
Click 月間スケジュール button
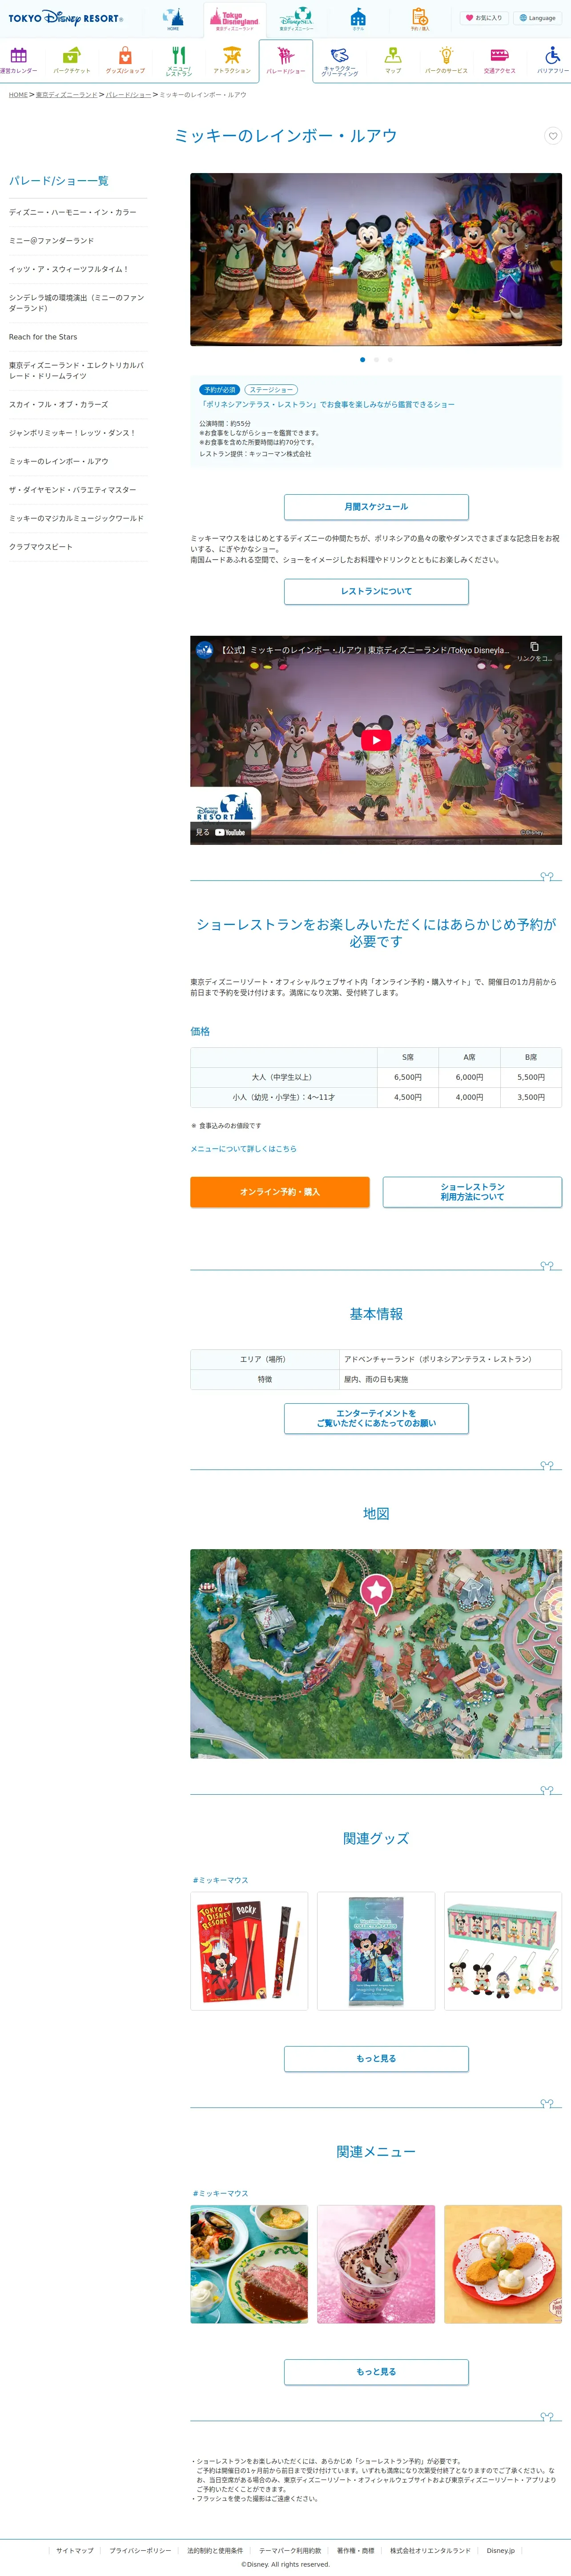pyautogui.click(x=376, y=507)
